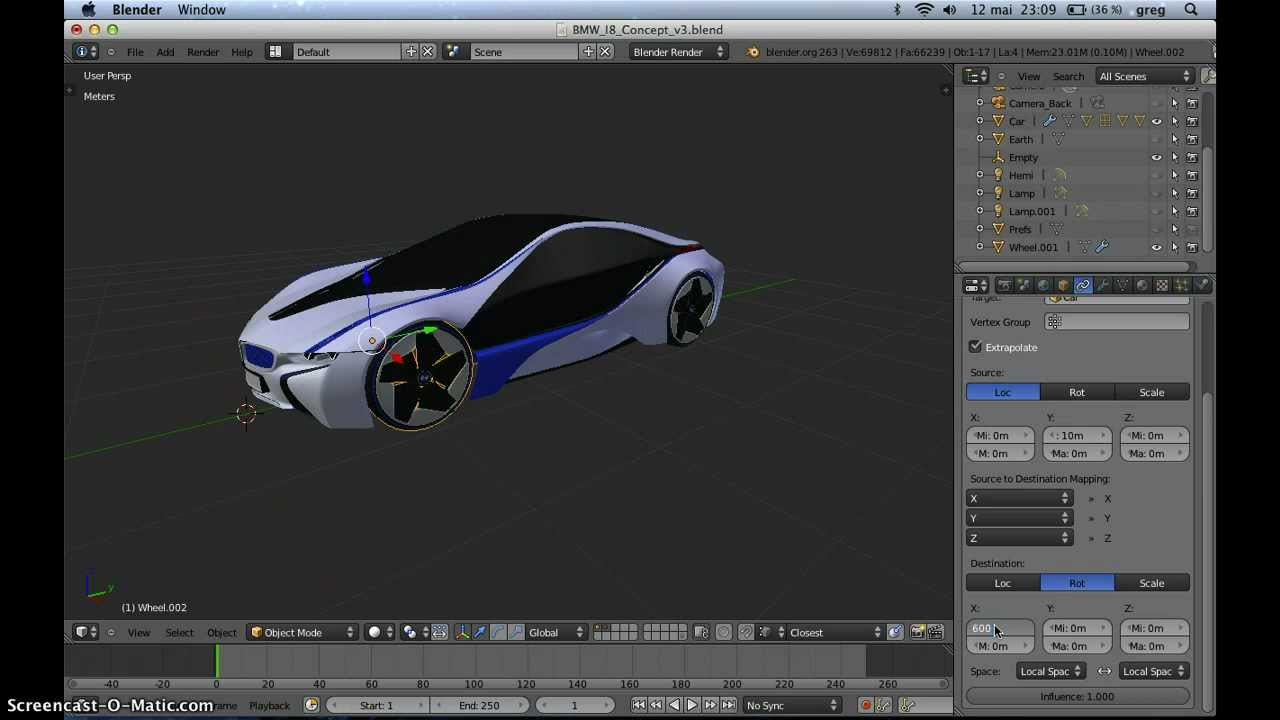Click the wrench modifier icon on Wheel.001 row
This screenshot has height=720, width=1280.
[x=1102, y=247]
